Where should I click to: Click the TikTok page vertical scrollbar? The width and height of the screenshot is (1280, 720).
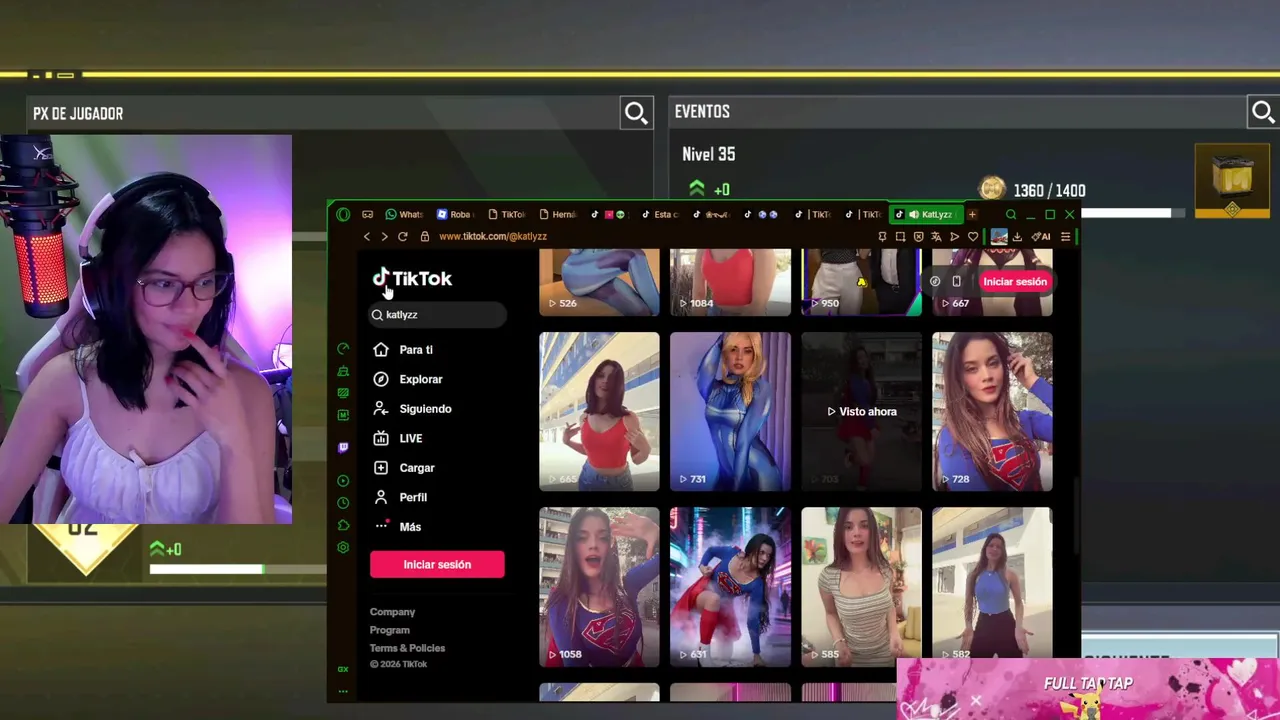coord(1076,515)
